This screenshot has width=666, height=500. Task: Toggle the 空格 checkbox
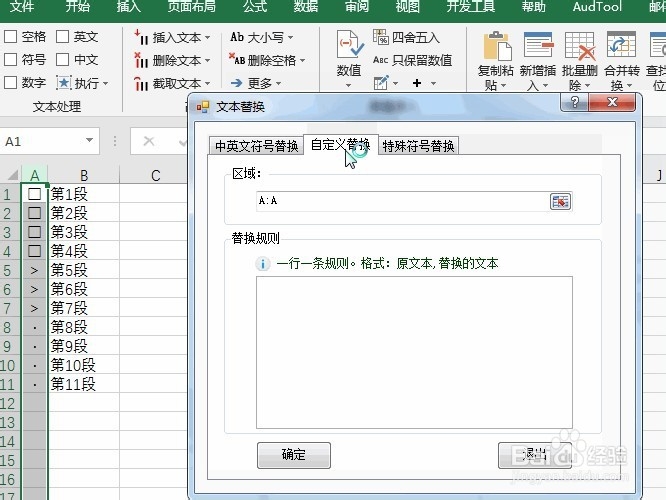(x=10, y=37)
